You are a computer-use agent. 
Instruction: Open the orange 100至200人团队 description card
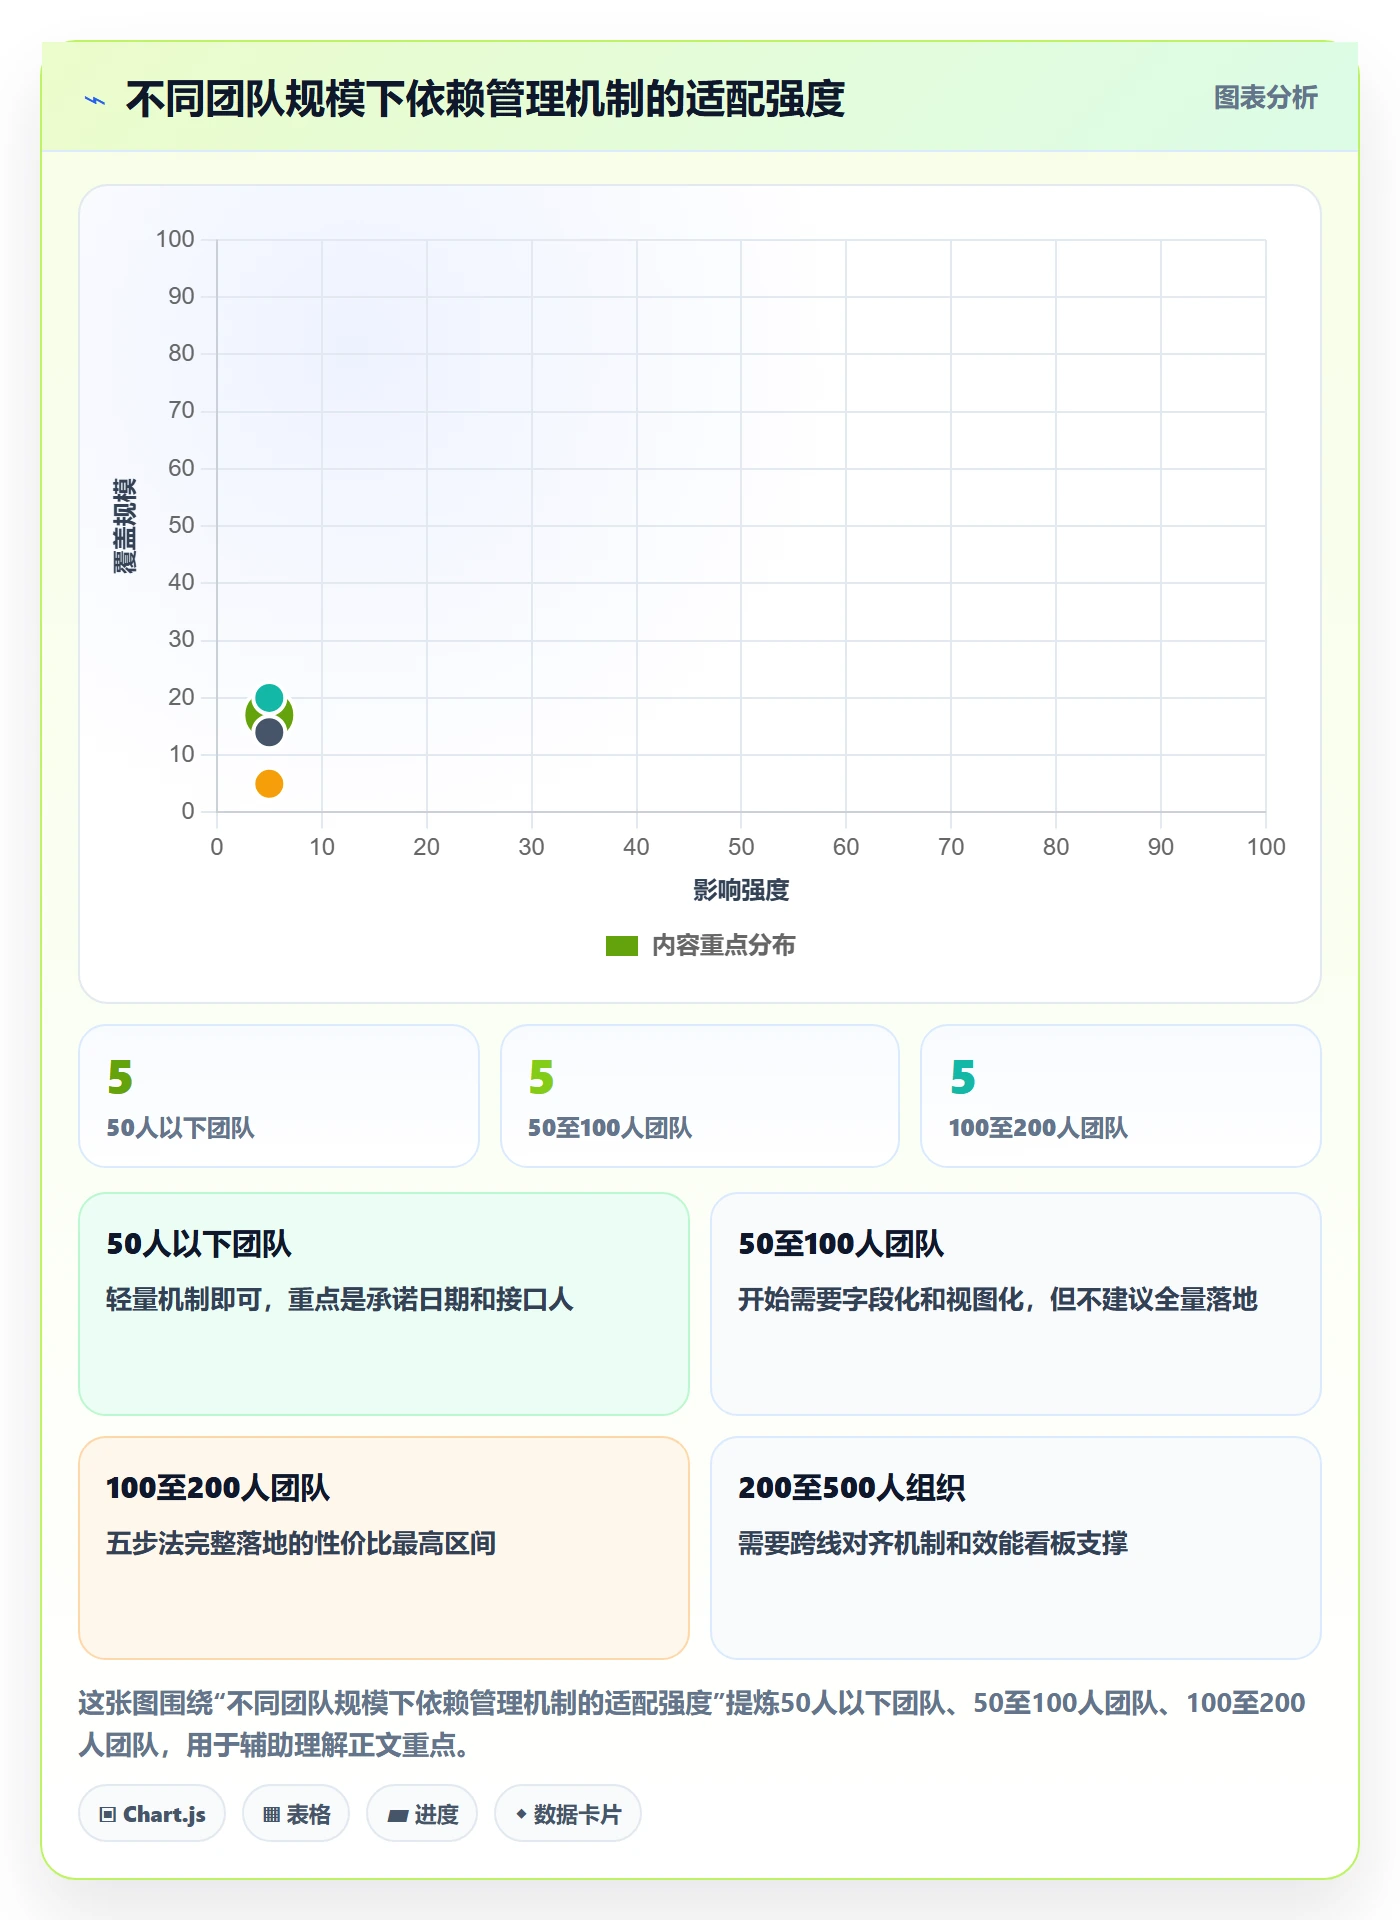[x=384, y=1548]
